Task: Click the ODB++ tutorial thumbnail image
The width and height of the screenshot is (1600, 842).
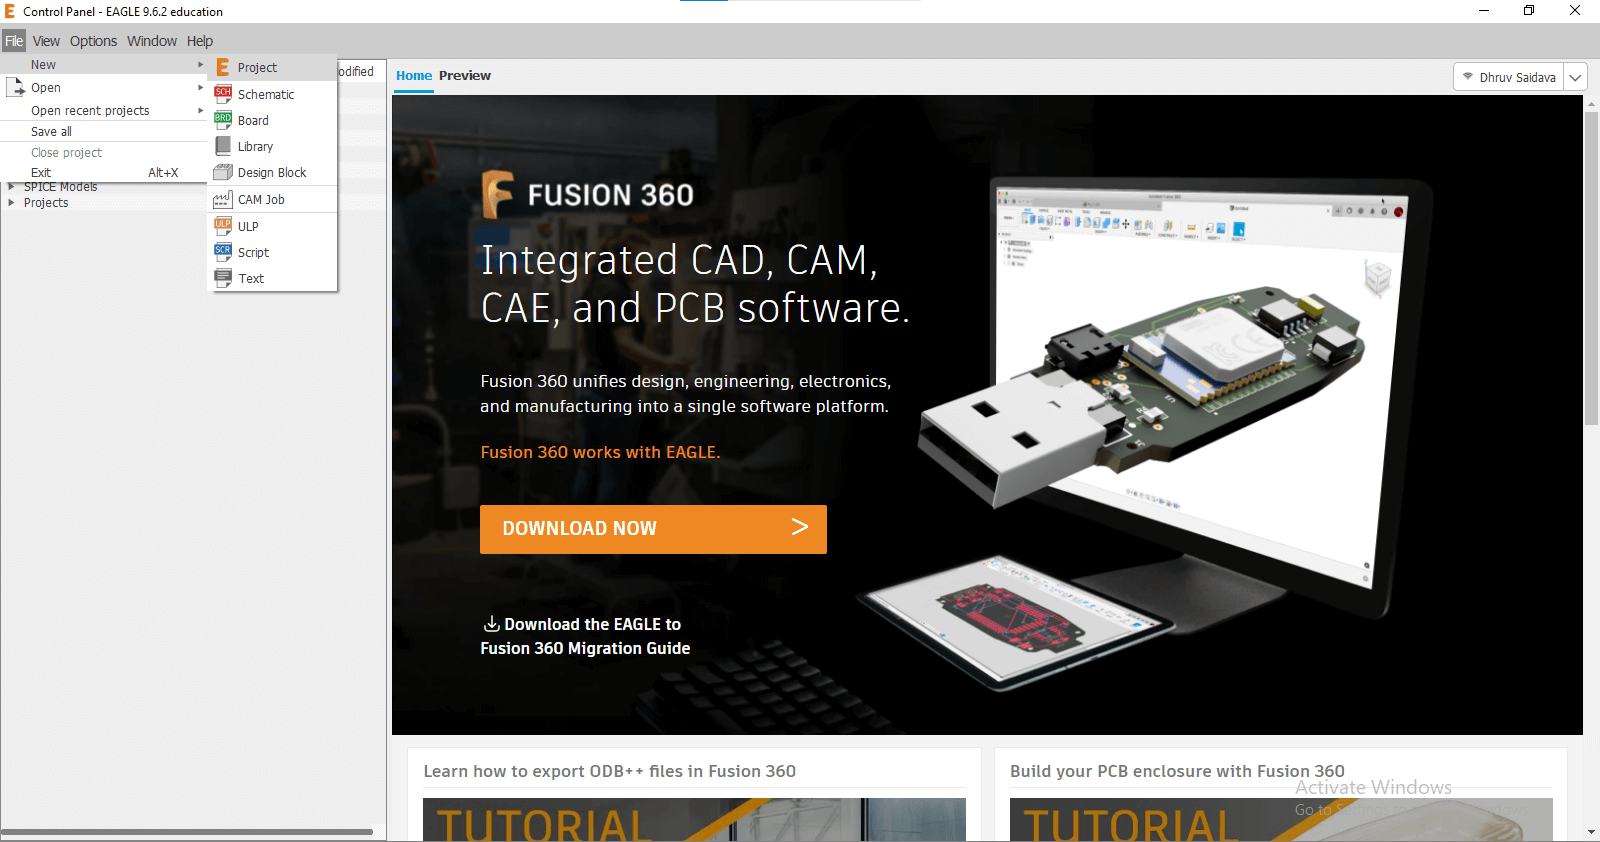Action: (x=694, y=820)
